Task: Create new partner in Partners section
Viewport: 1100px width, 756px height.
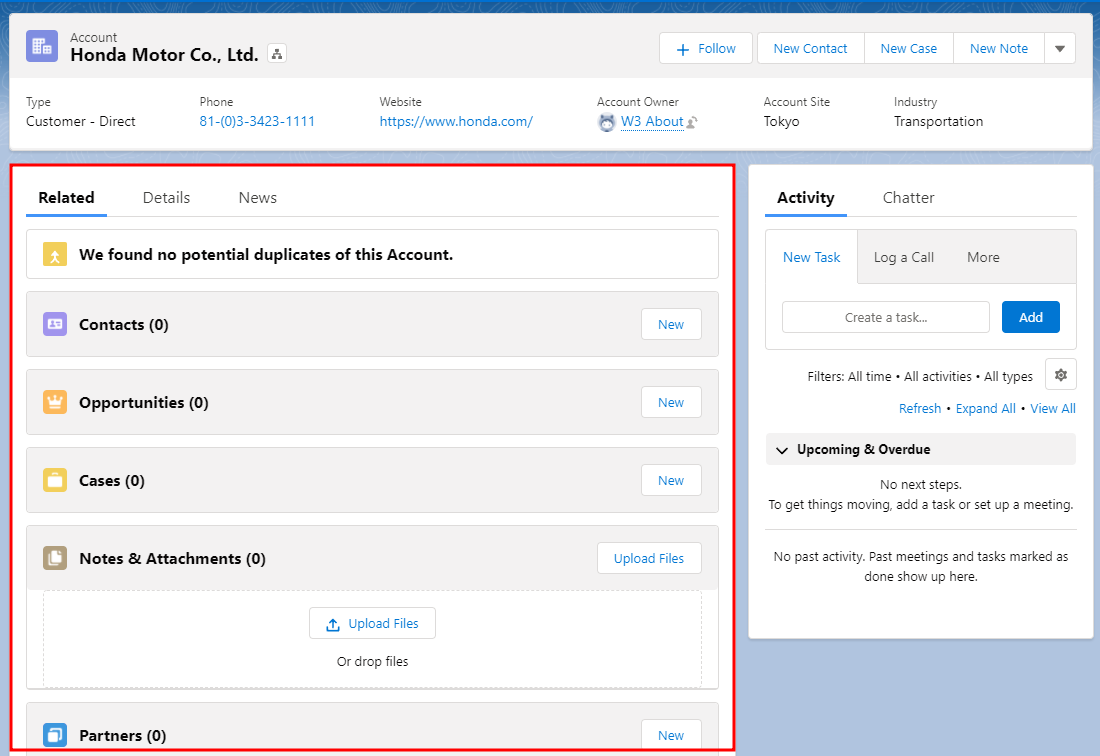Action: 671,735
